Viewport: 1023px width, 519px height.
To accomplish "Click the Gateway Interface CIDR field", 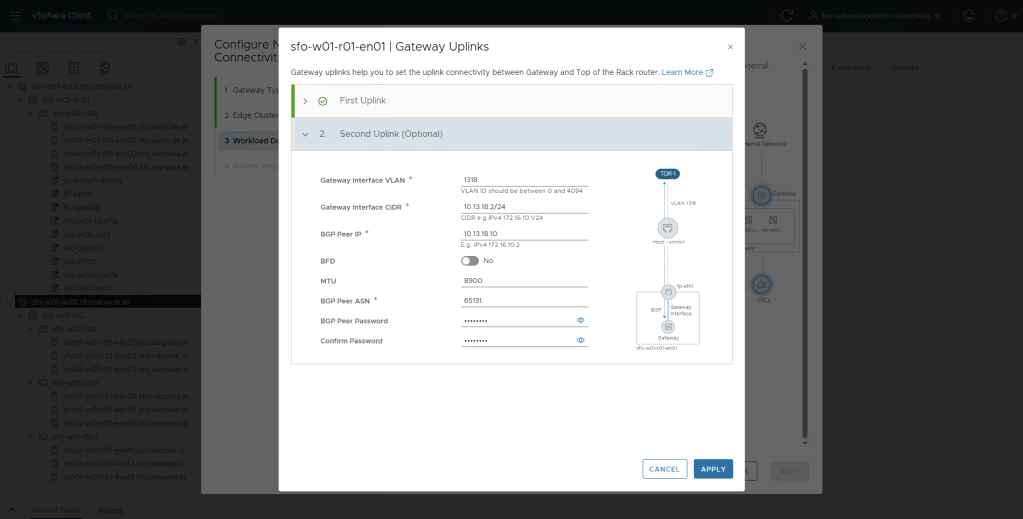I will [x=524, y=207].
